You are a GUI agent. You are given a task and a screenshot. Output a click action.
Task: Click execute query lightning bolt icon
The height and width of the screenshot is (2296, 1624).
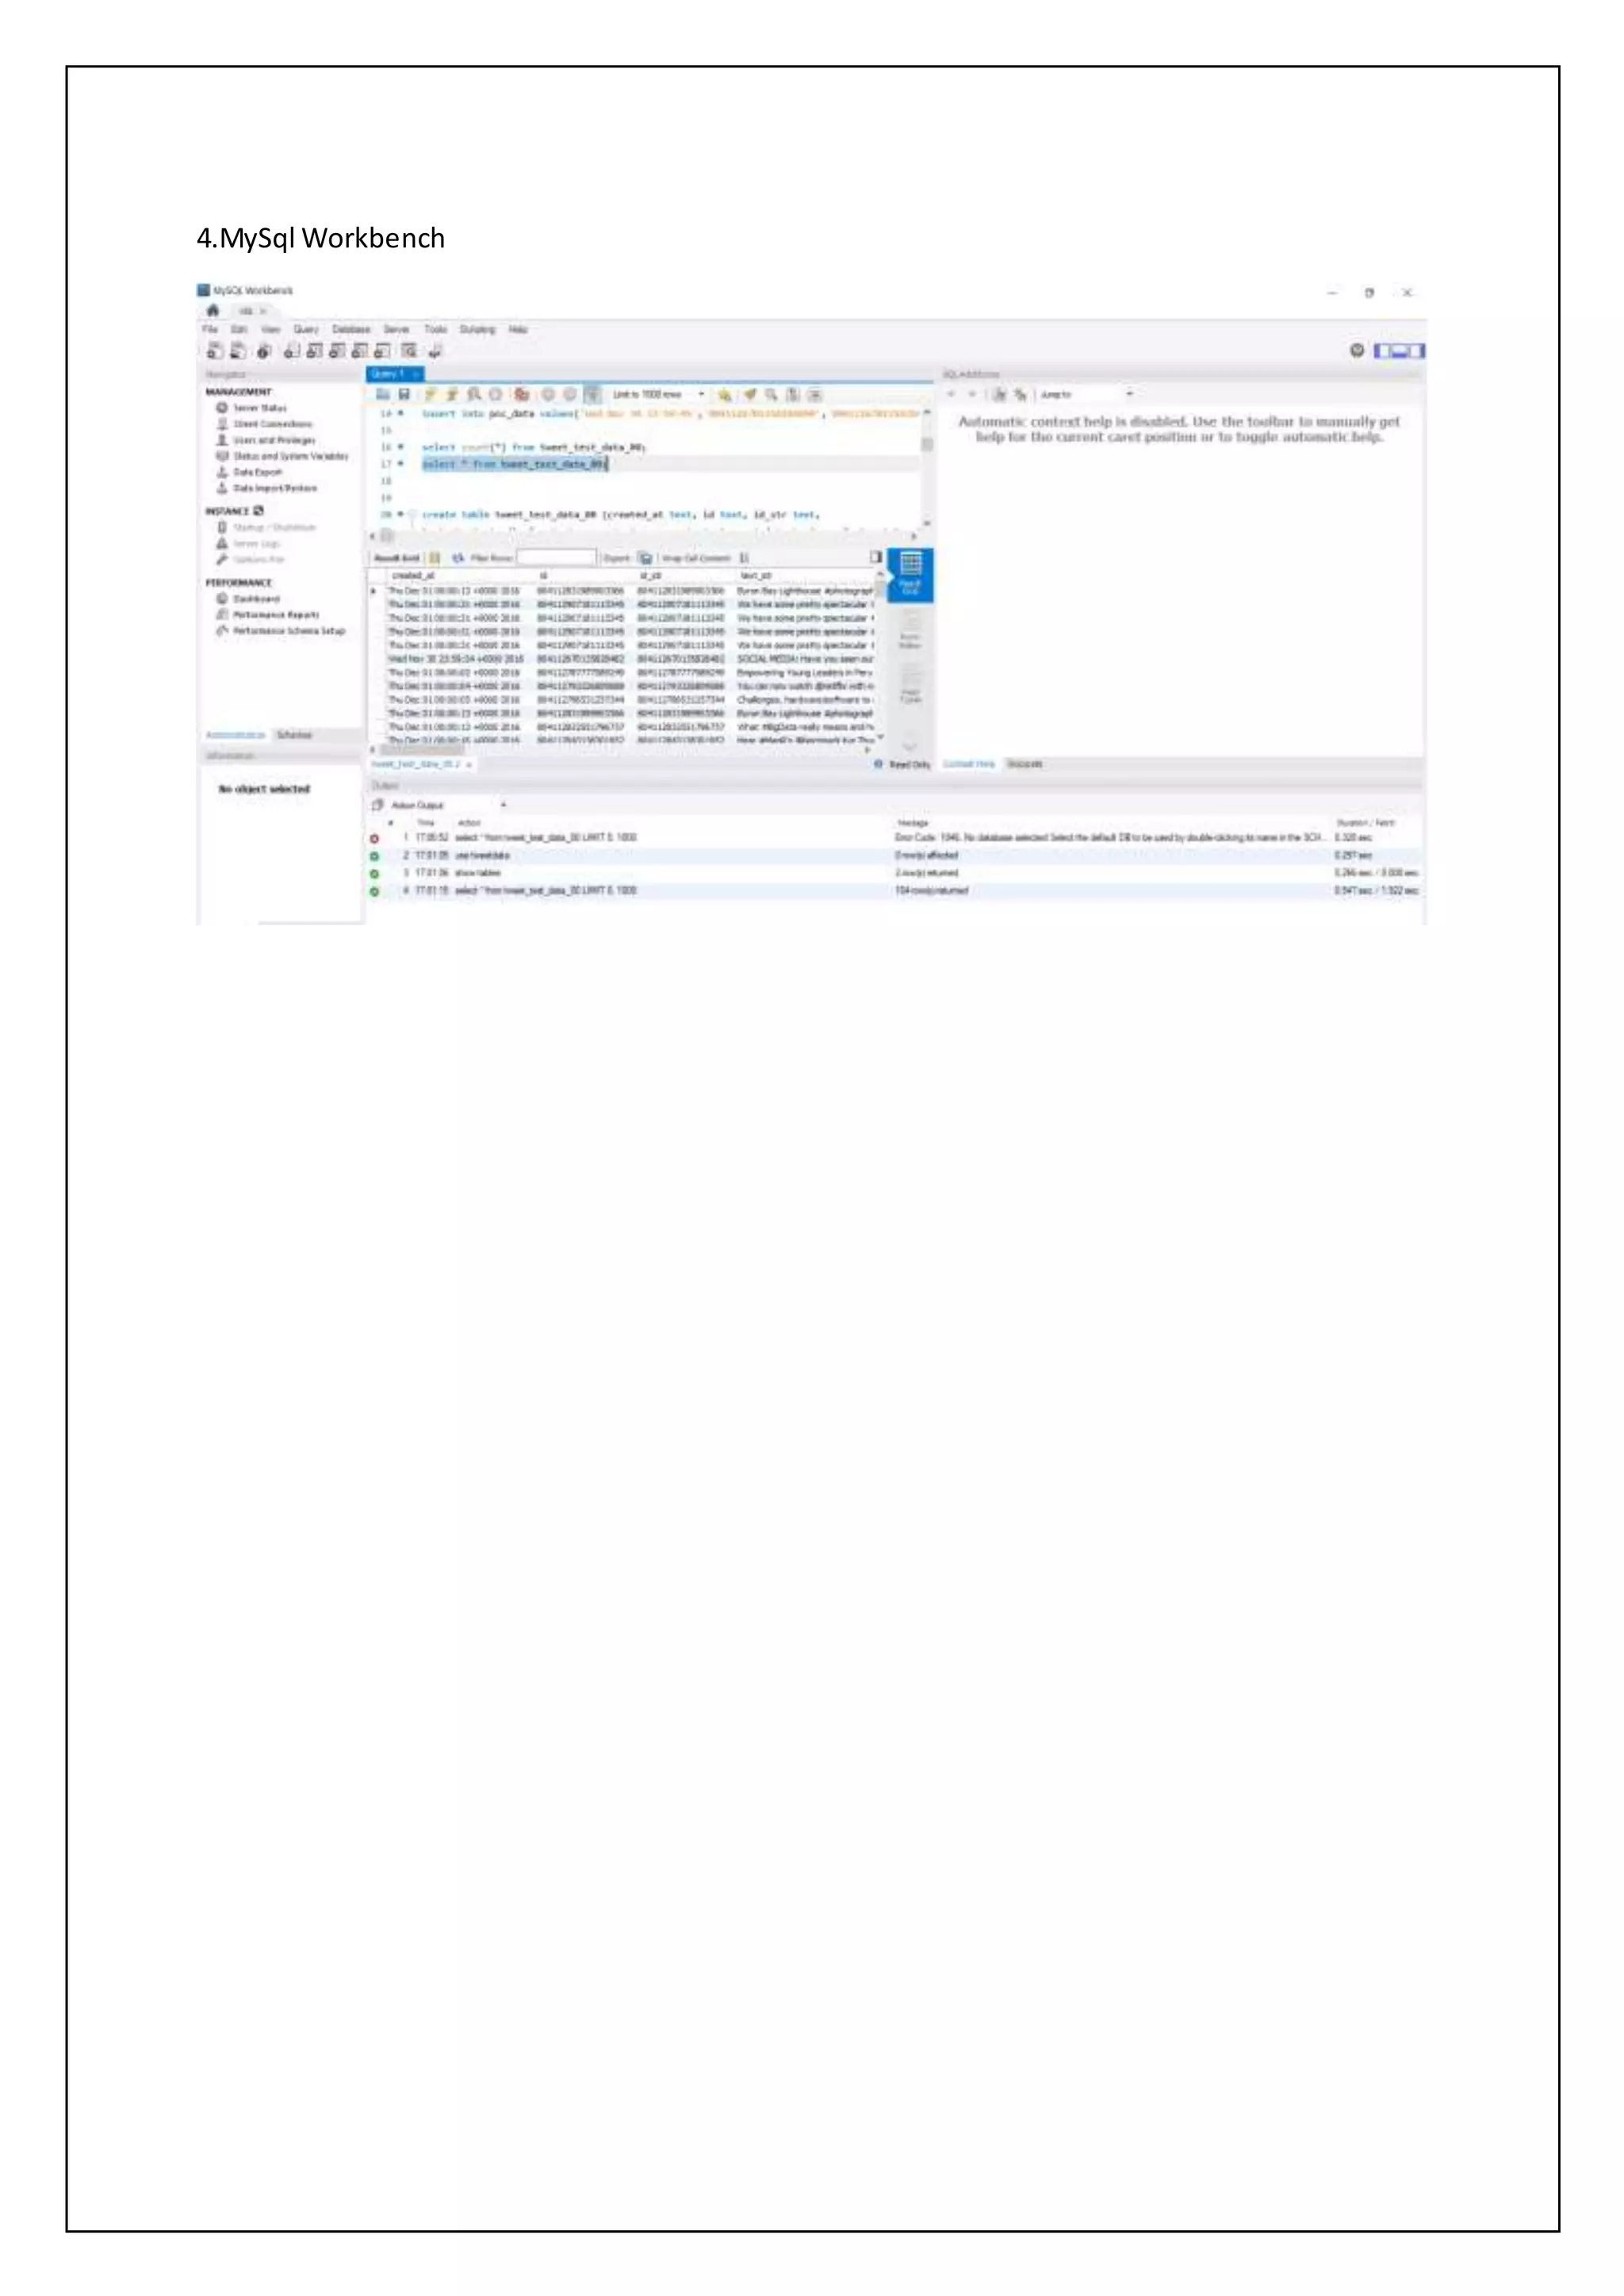pyautogui.click(x=430, y=394)
